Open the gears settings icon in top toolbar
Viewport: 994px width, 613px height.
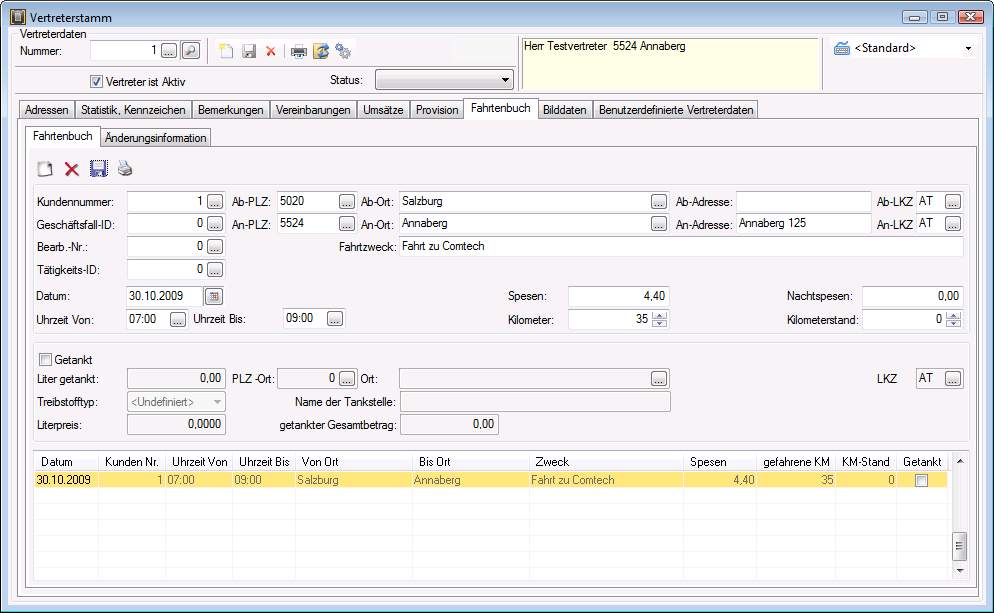343,51
